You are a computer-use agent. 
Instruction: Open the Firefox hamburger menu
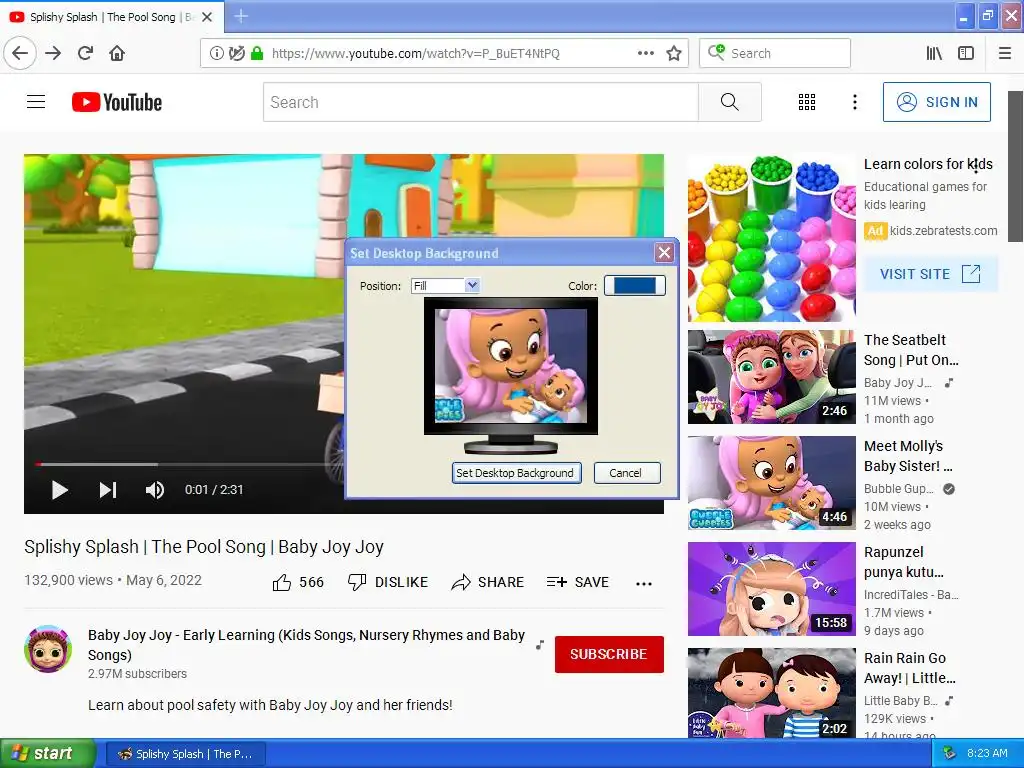[1004, 54]
